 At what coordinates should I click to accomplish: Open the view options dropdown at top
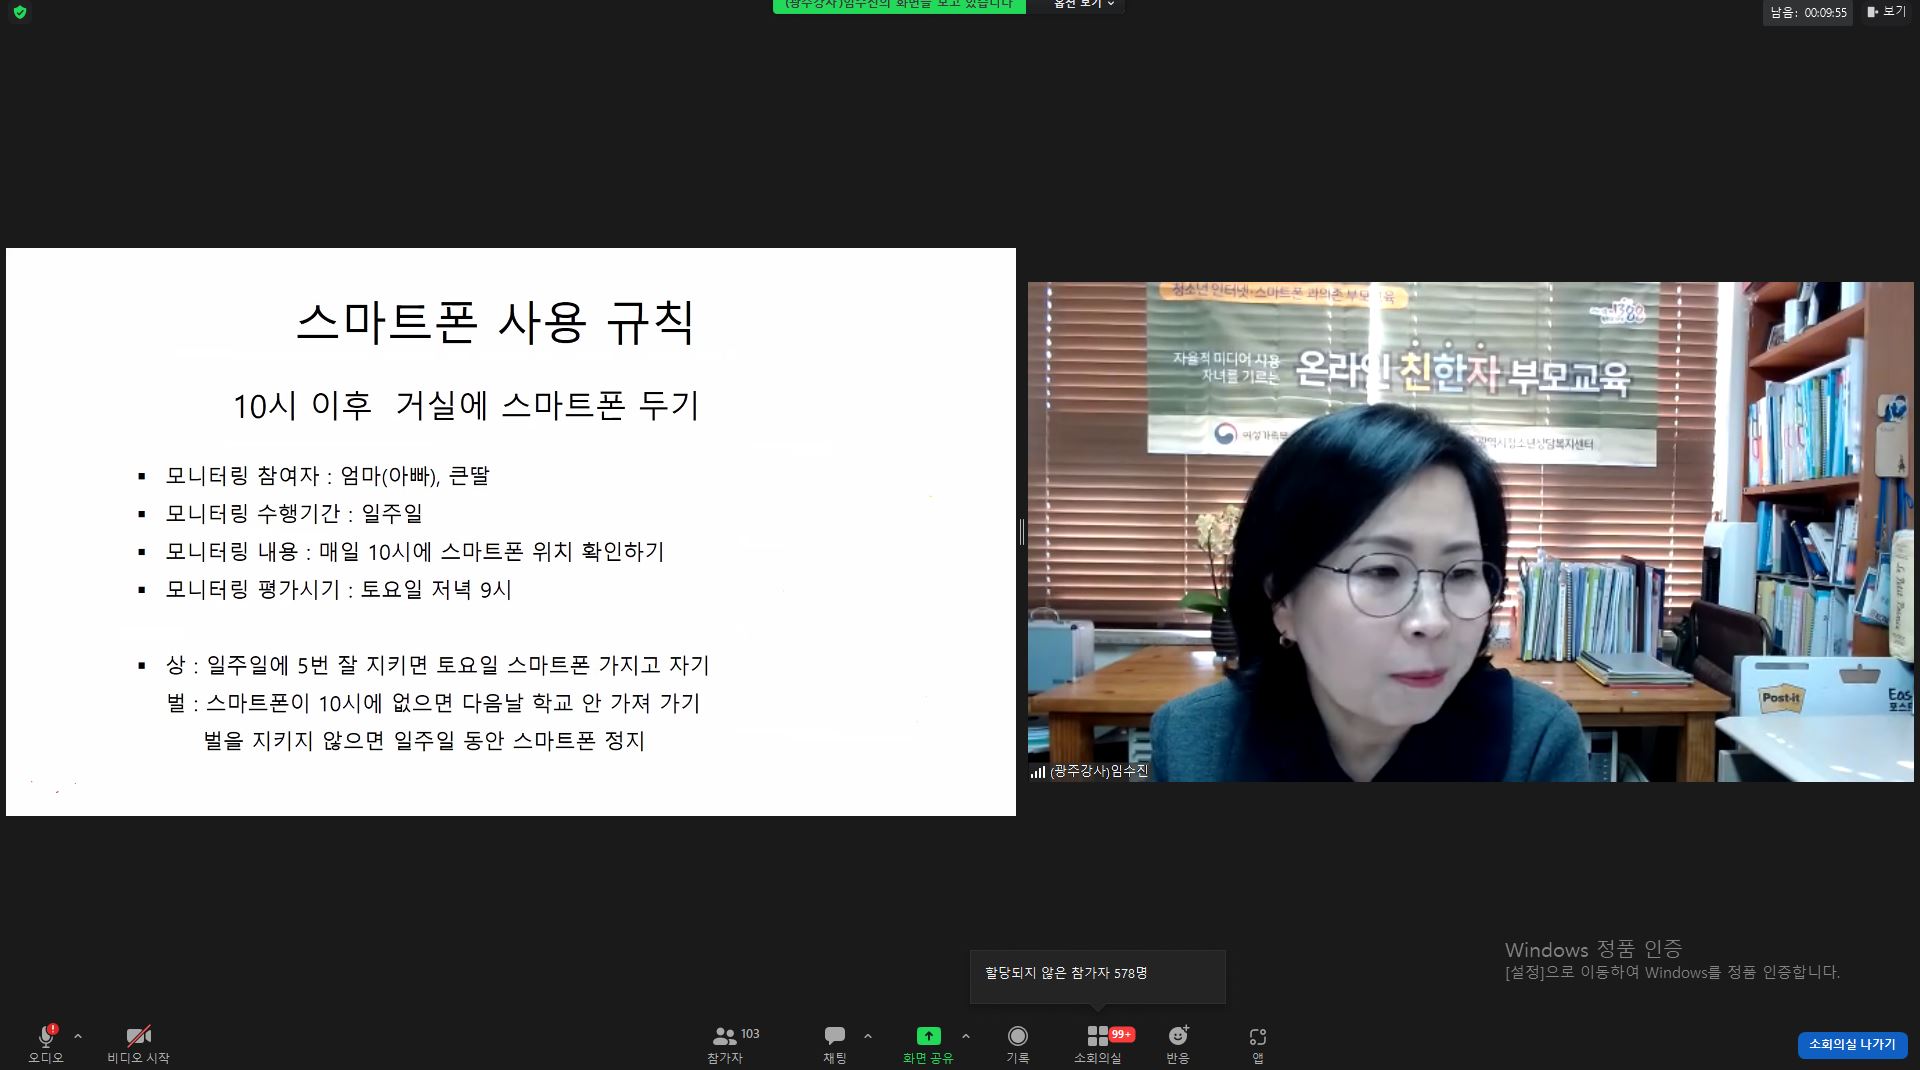pos(1083,5)
